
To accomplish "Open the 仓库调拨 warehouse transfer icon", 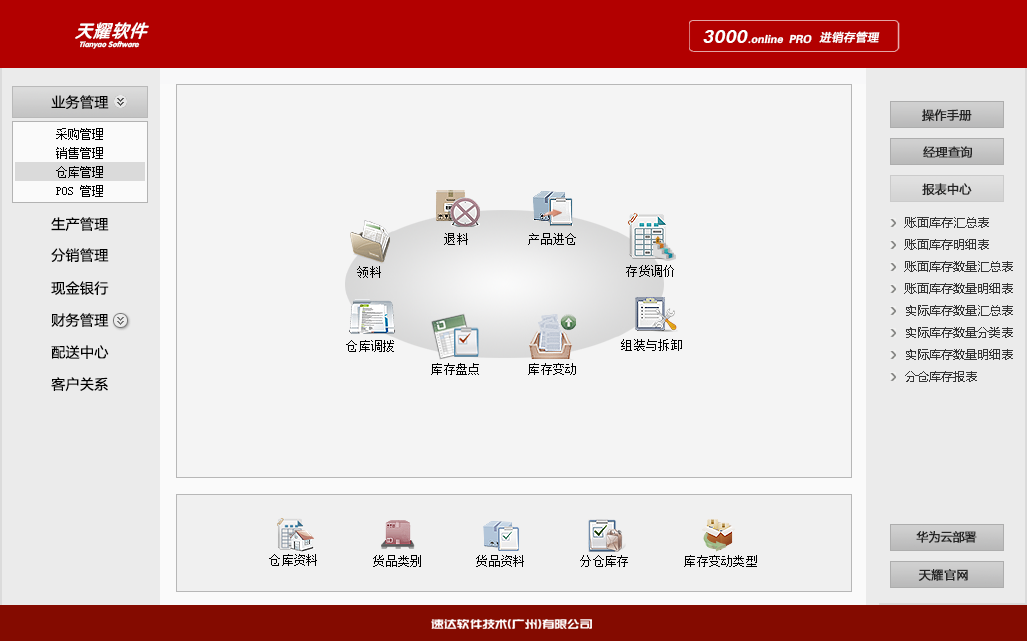I will tap(370, 318).
